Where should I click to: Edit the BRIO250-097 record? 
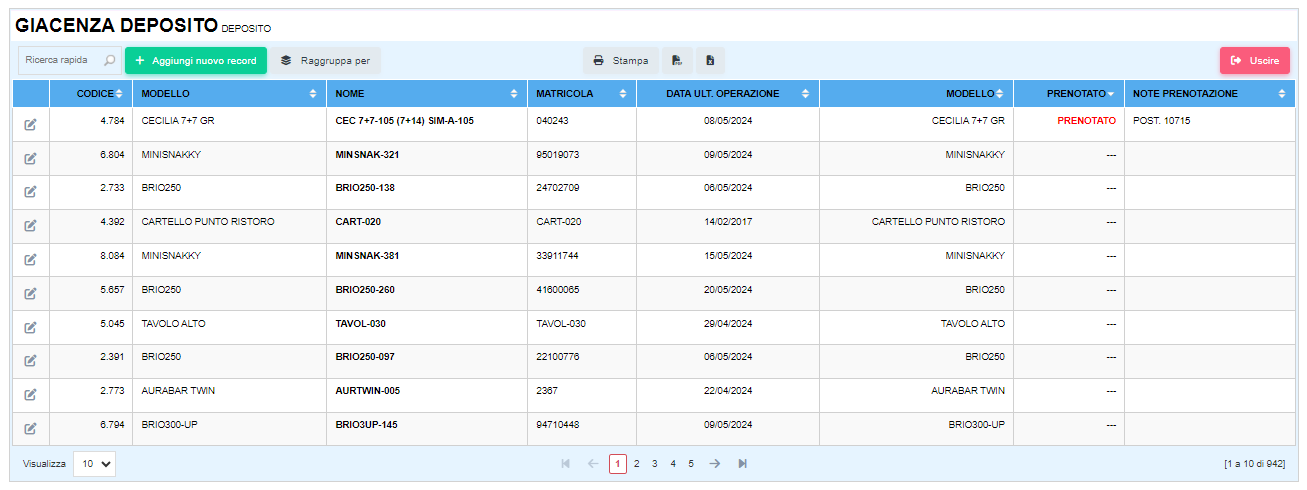[x=30, y=361]
